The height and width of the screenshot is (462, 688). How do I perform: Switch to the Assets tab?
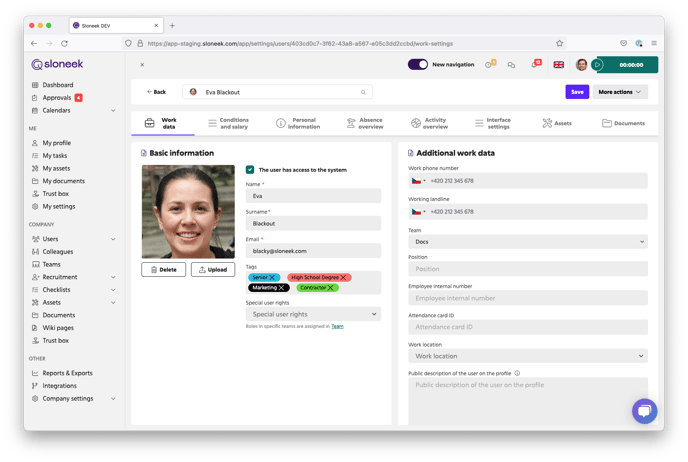pyautogui.click(x=557, y=123)
